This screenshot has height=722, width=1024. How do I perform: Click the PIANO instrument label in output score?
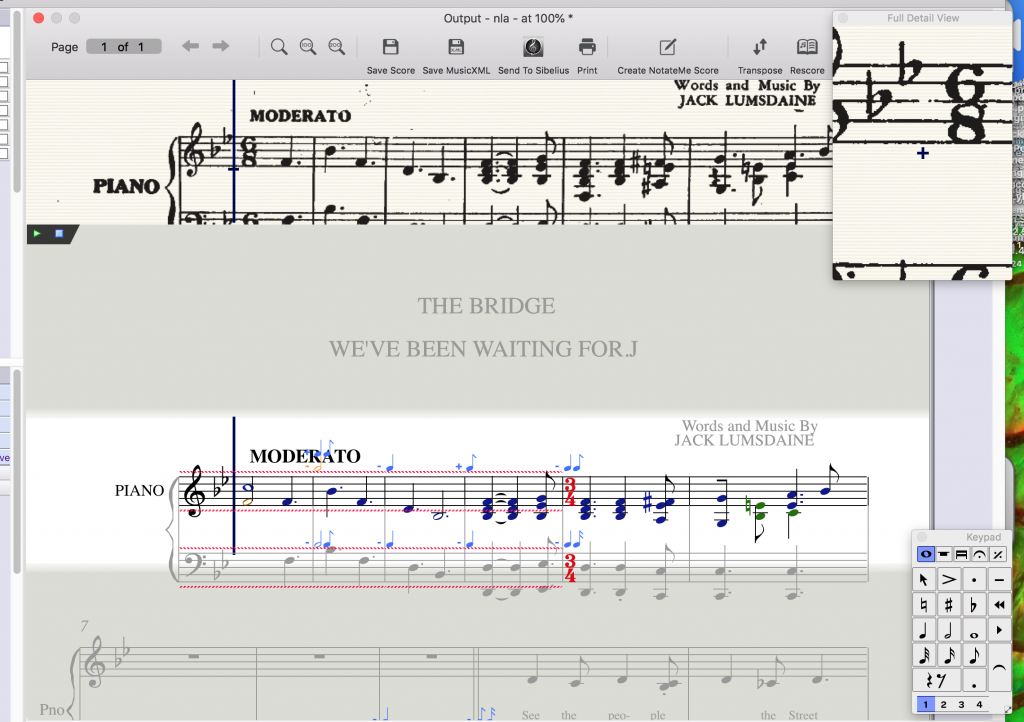pos(139,490)
